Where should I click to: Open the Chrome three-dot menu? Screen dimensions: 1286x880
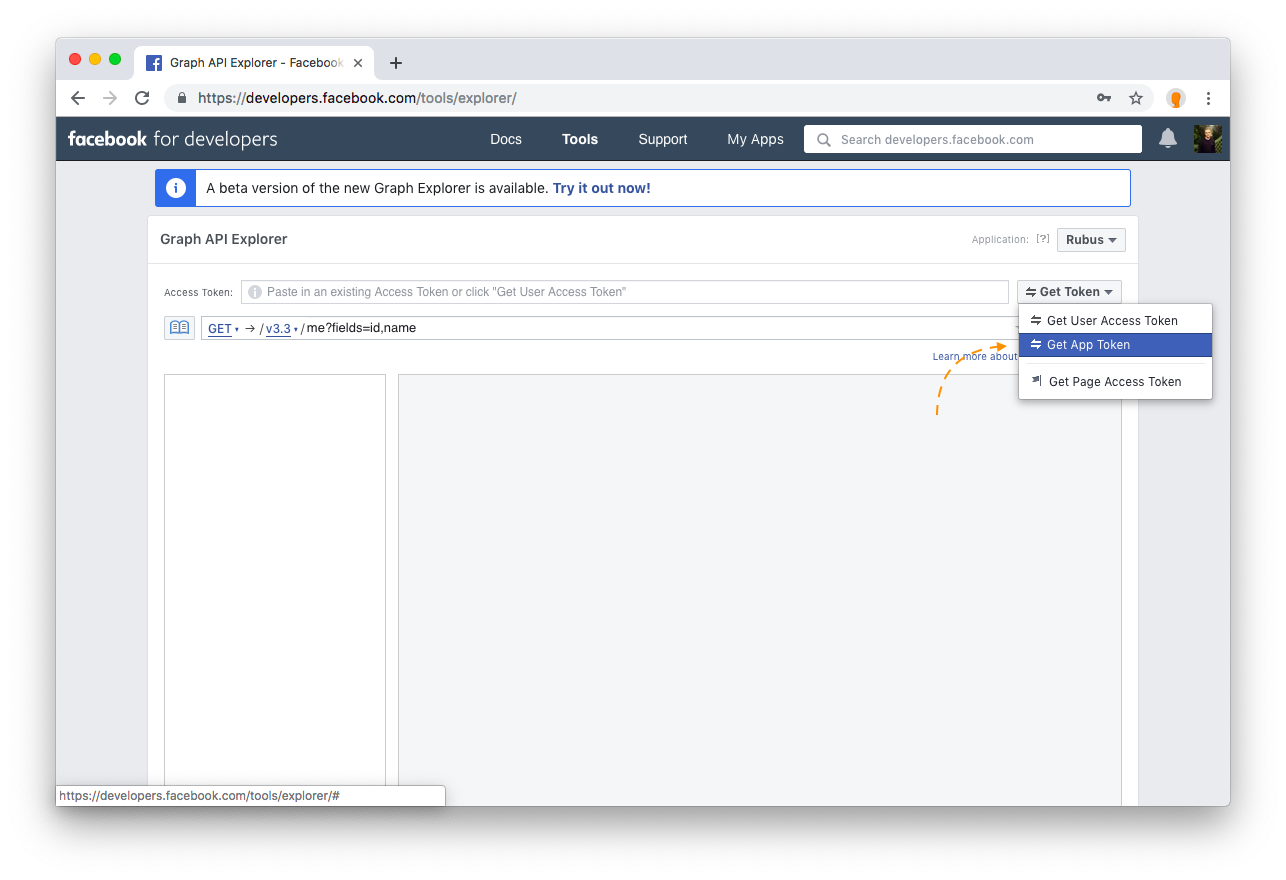tap(1208, 98)
